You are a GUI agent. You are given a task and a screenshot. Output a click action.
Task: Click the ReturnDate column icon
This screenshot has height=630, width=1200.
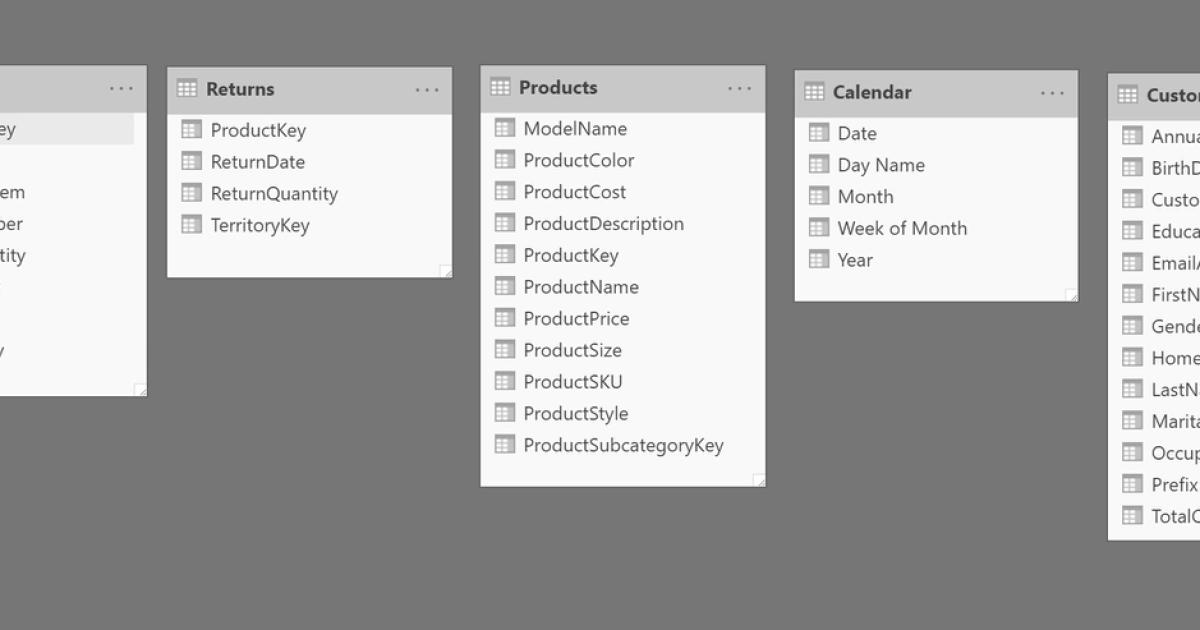click(x=192, y=161)
